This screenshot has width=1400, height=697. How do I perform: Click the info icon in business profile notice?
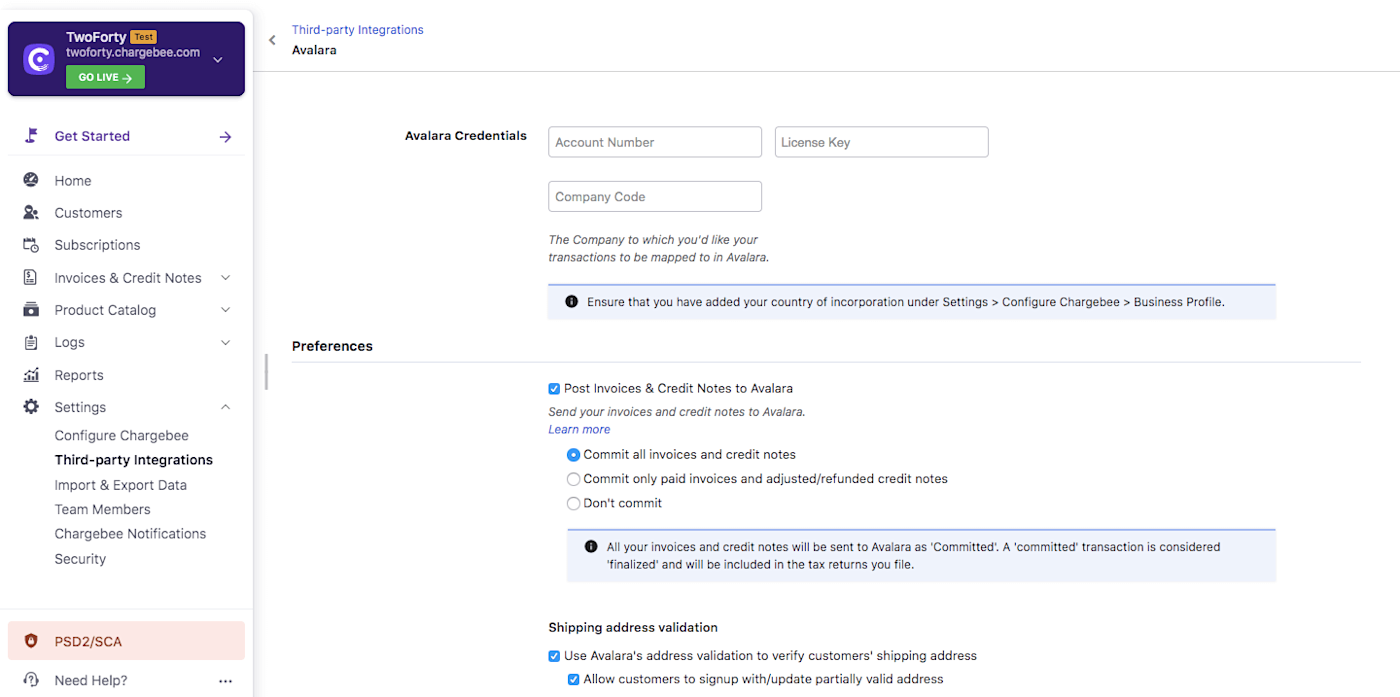coord(571,301)
